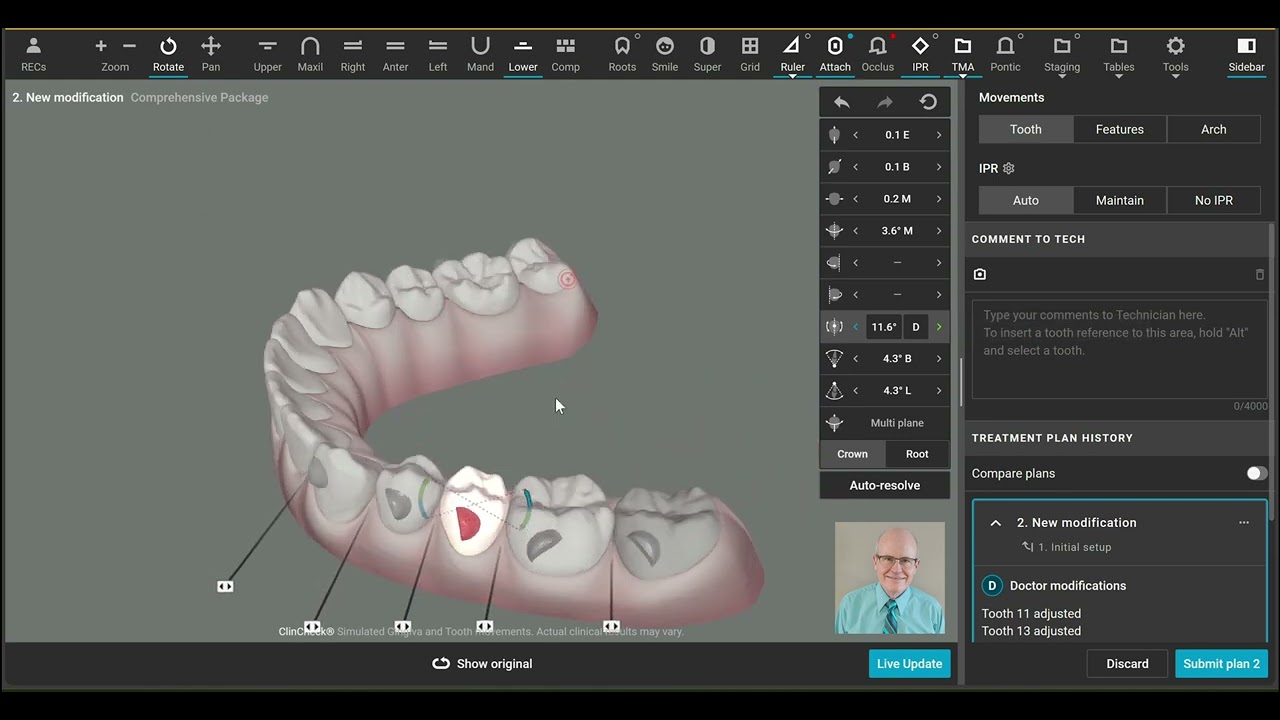Image resolution: width=1280 pixels, height=720 pixels.
Task: Click the D direction button
Action: click(x=916, y=327)
